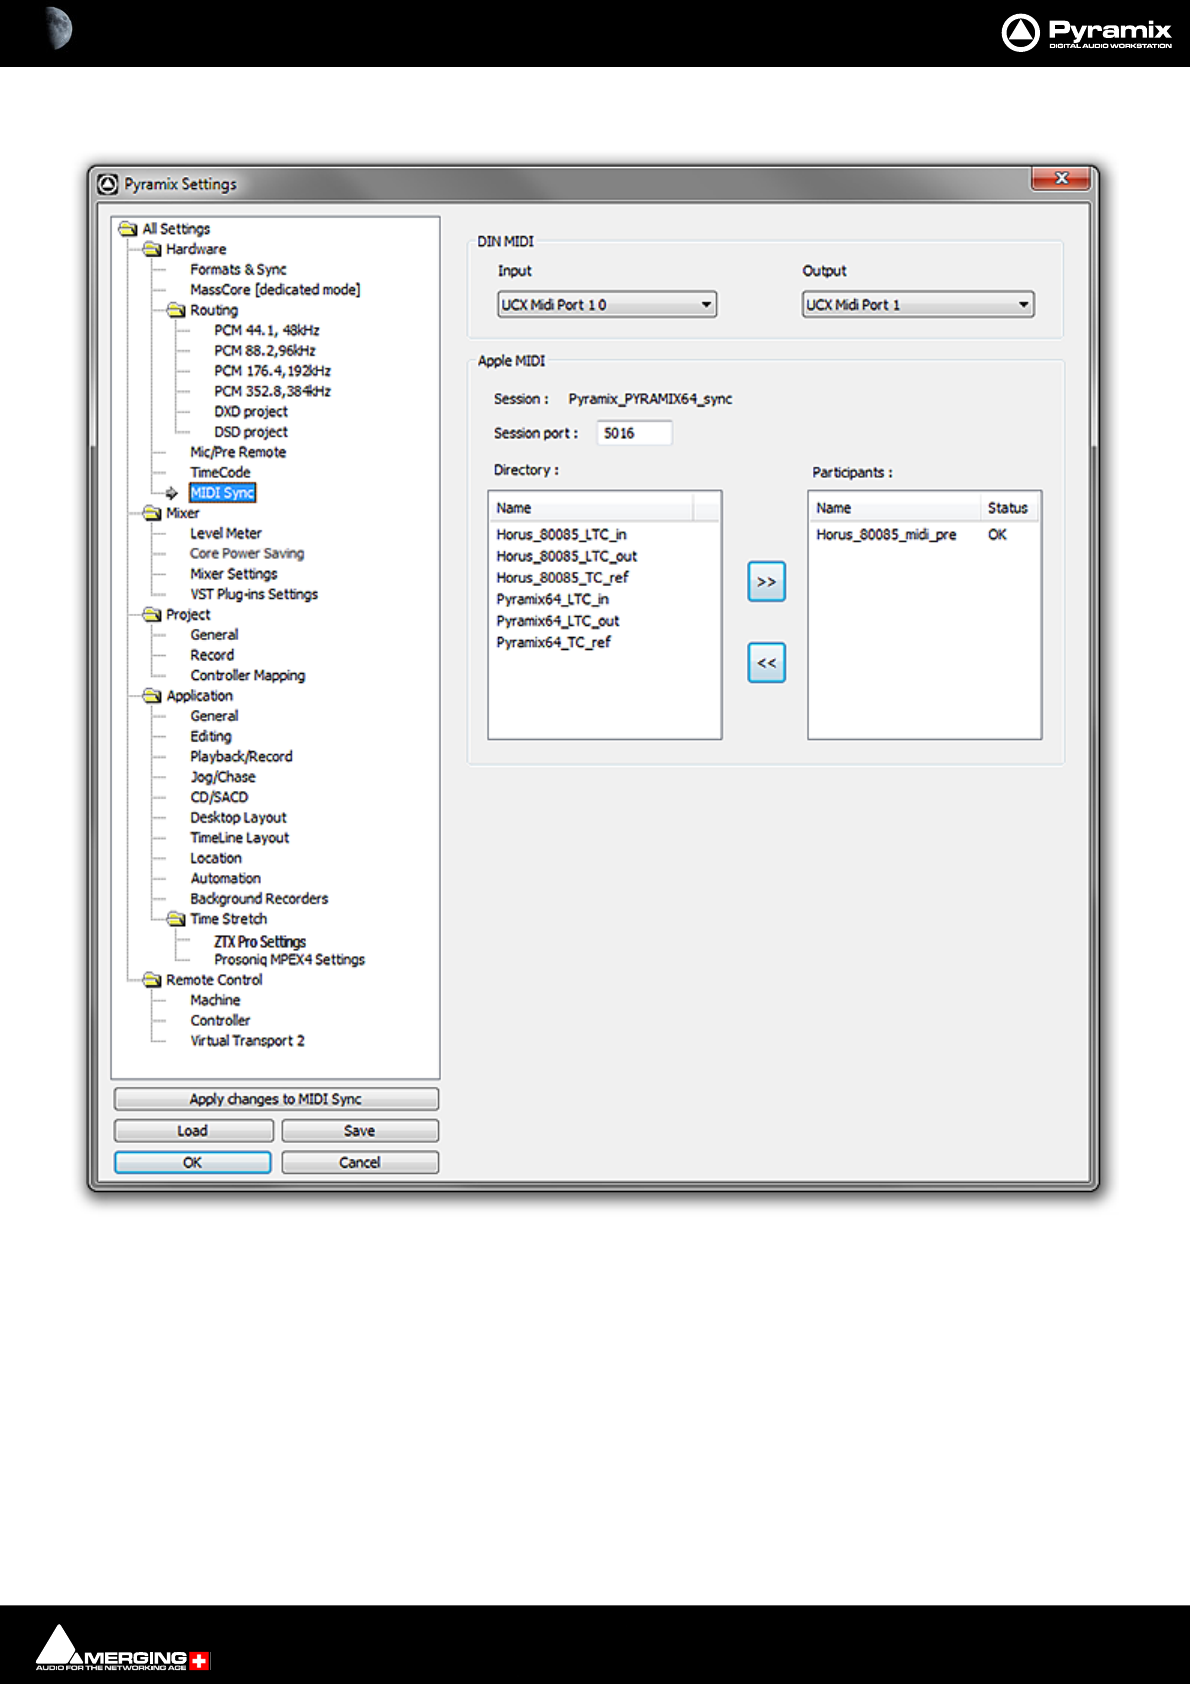Remove participant with << button
Image resolution: width=1190 pixels, height=1684 pixels.
click(x=766, y=663)
